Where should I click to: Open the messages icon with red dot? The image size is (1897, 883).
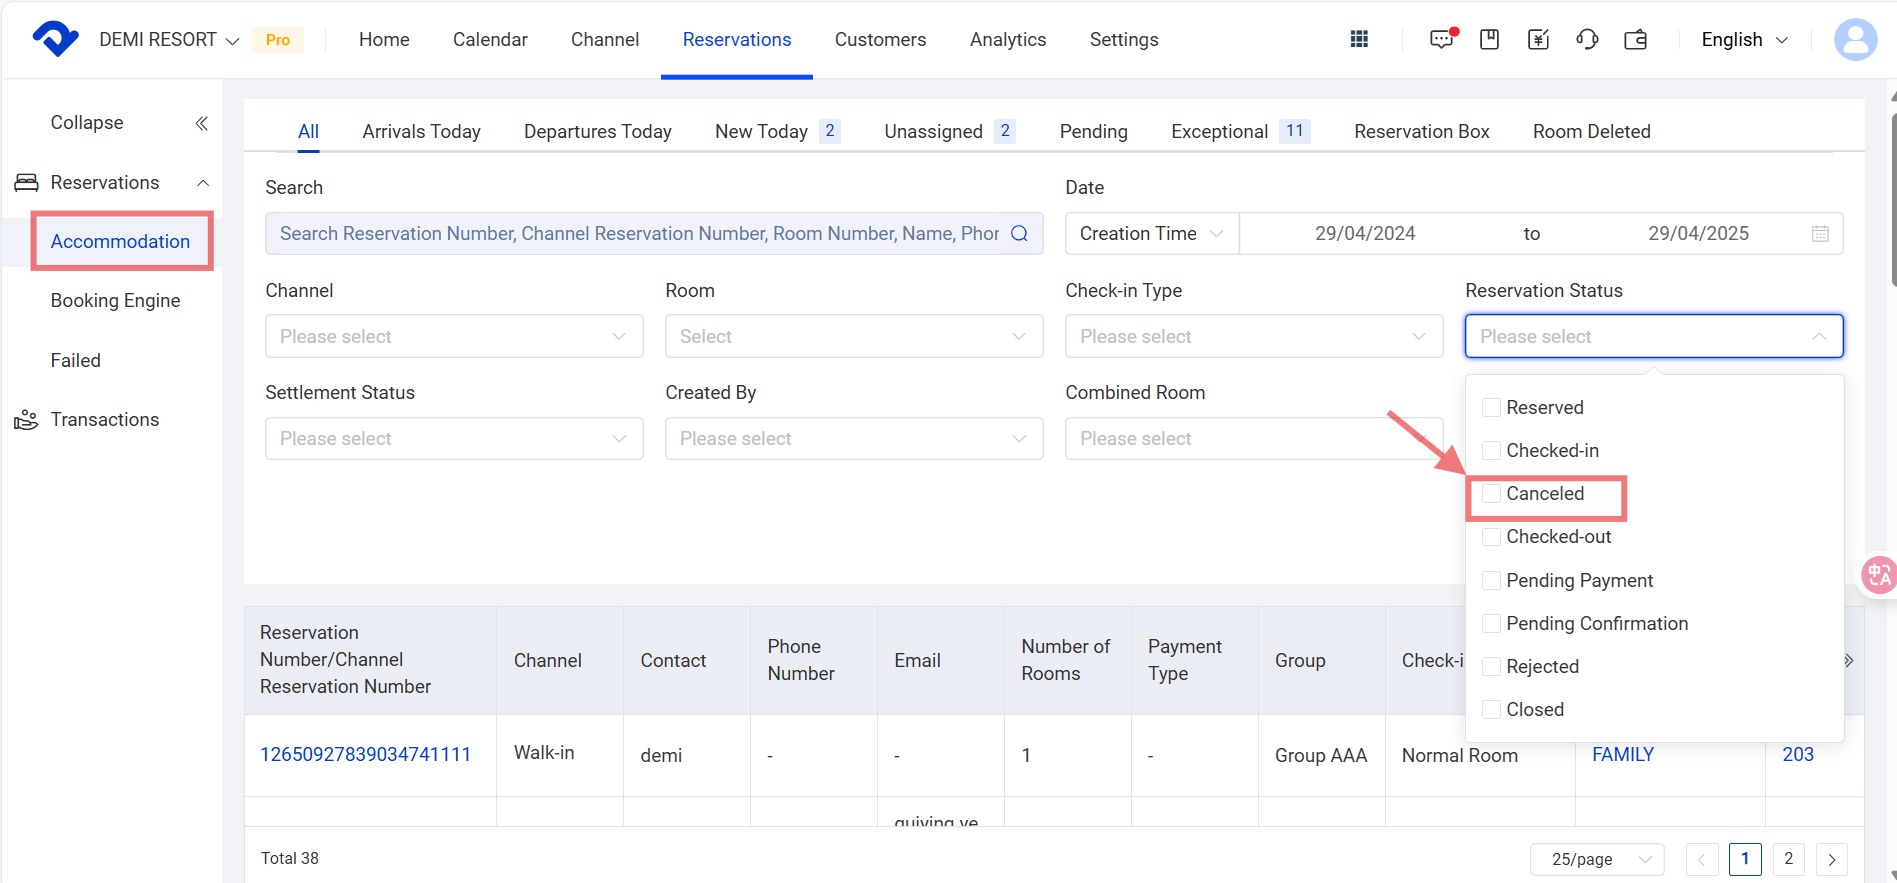point(1441,39)
